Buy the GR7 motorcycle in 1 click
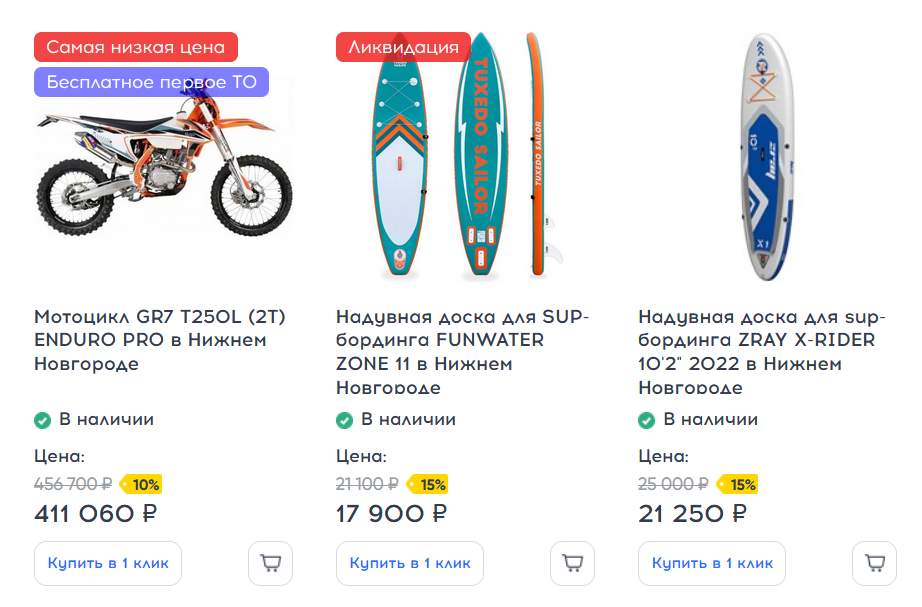The height and width of the screenshot is (607, 922). pos(108,563)
